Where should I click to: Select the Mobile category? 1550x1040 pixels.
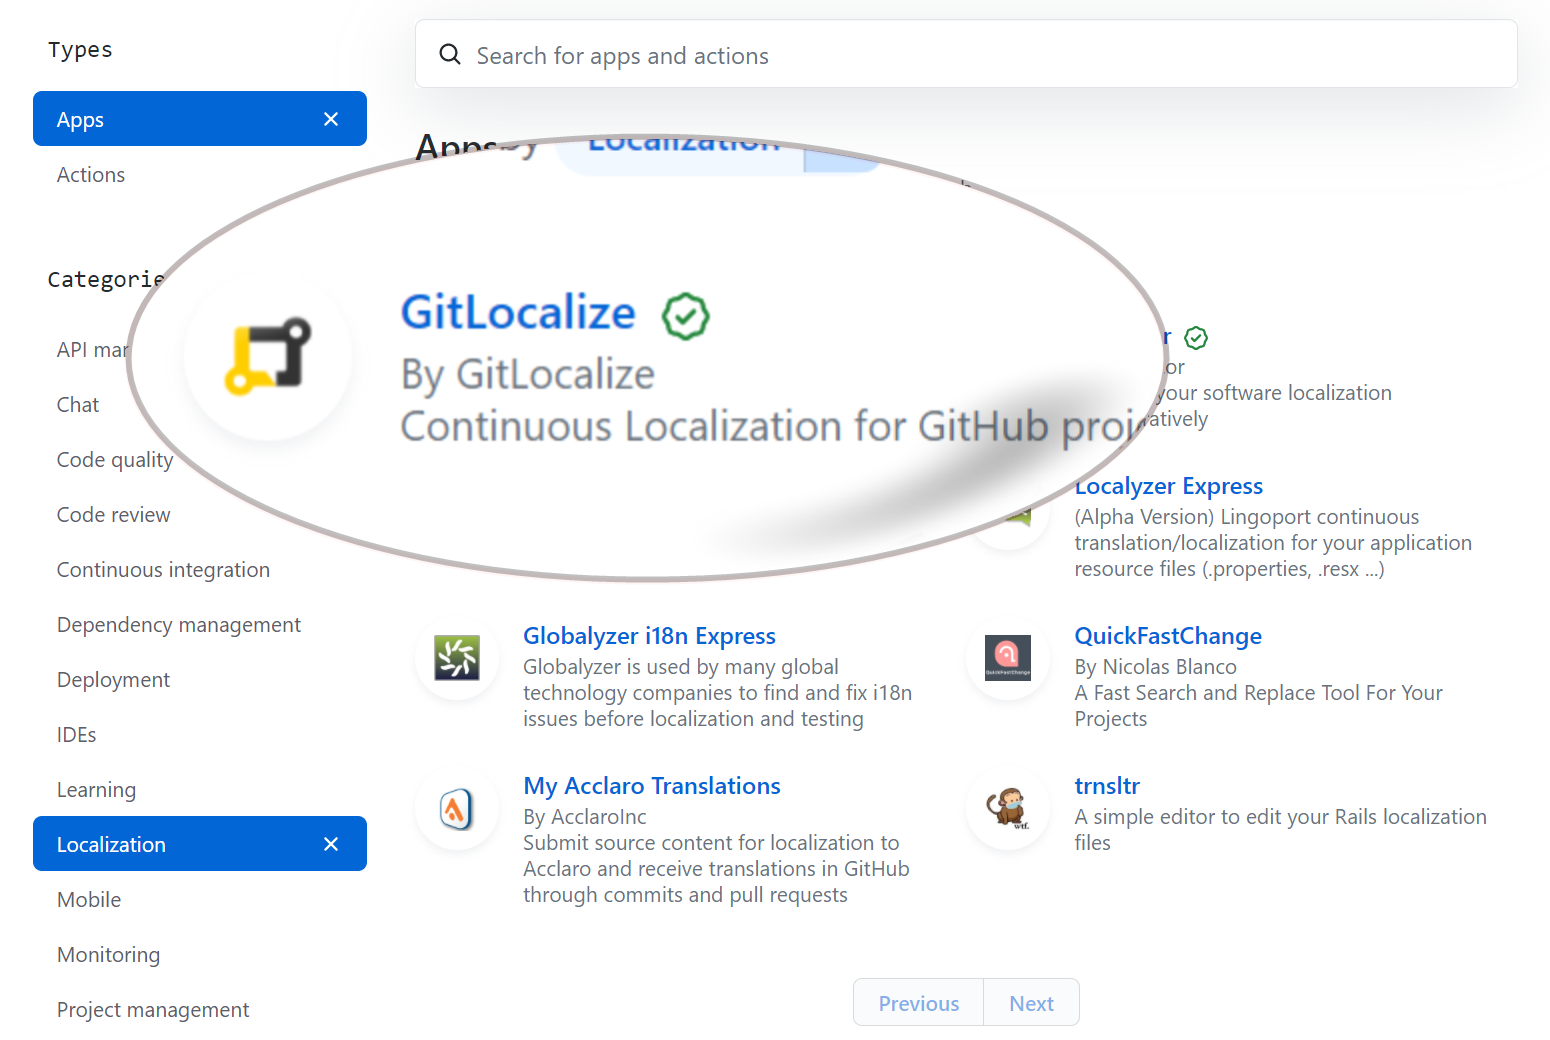pyautogui.click(x=88, y=899)
